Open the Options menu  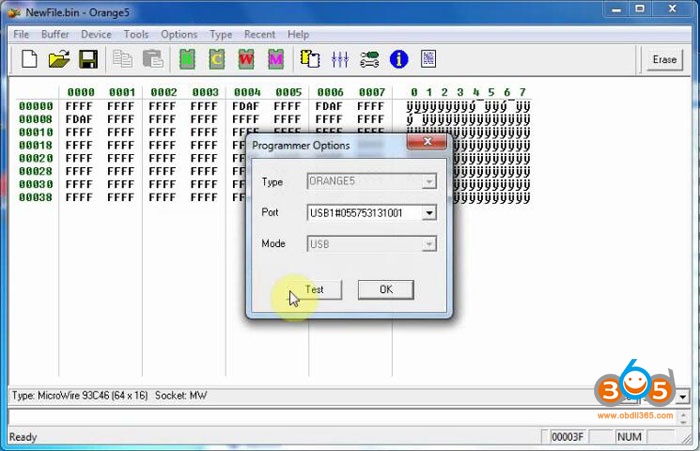[179, 34]
